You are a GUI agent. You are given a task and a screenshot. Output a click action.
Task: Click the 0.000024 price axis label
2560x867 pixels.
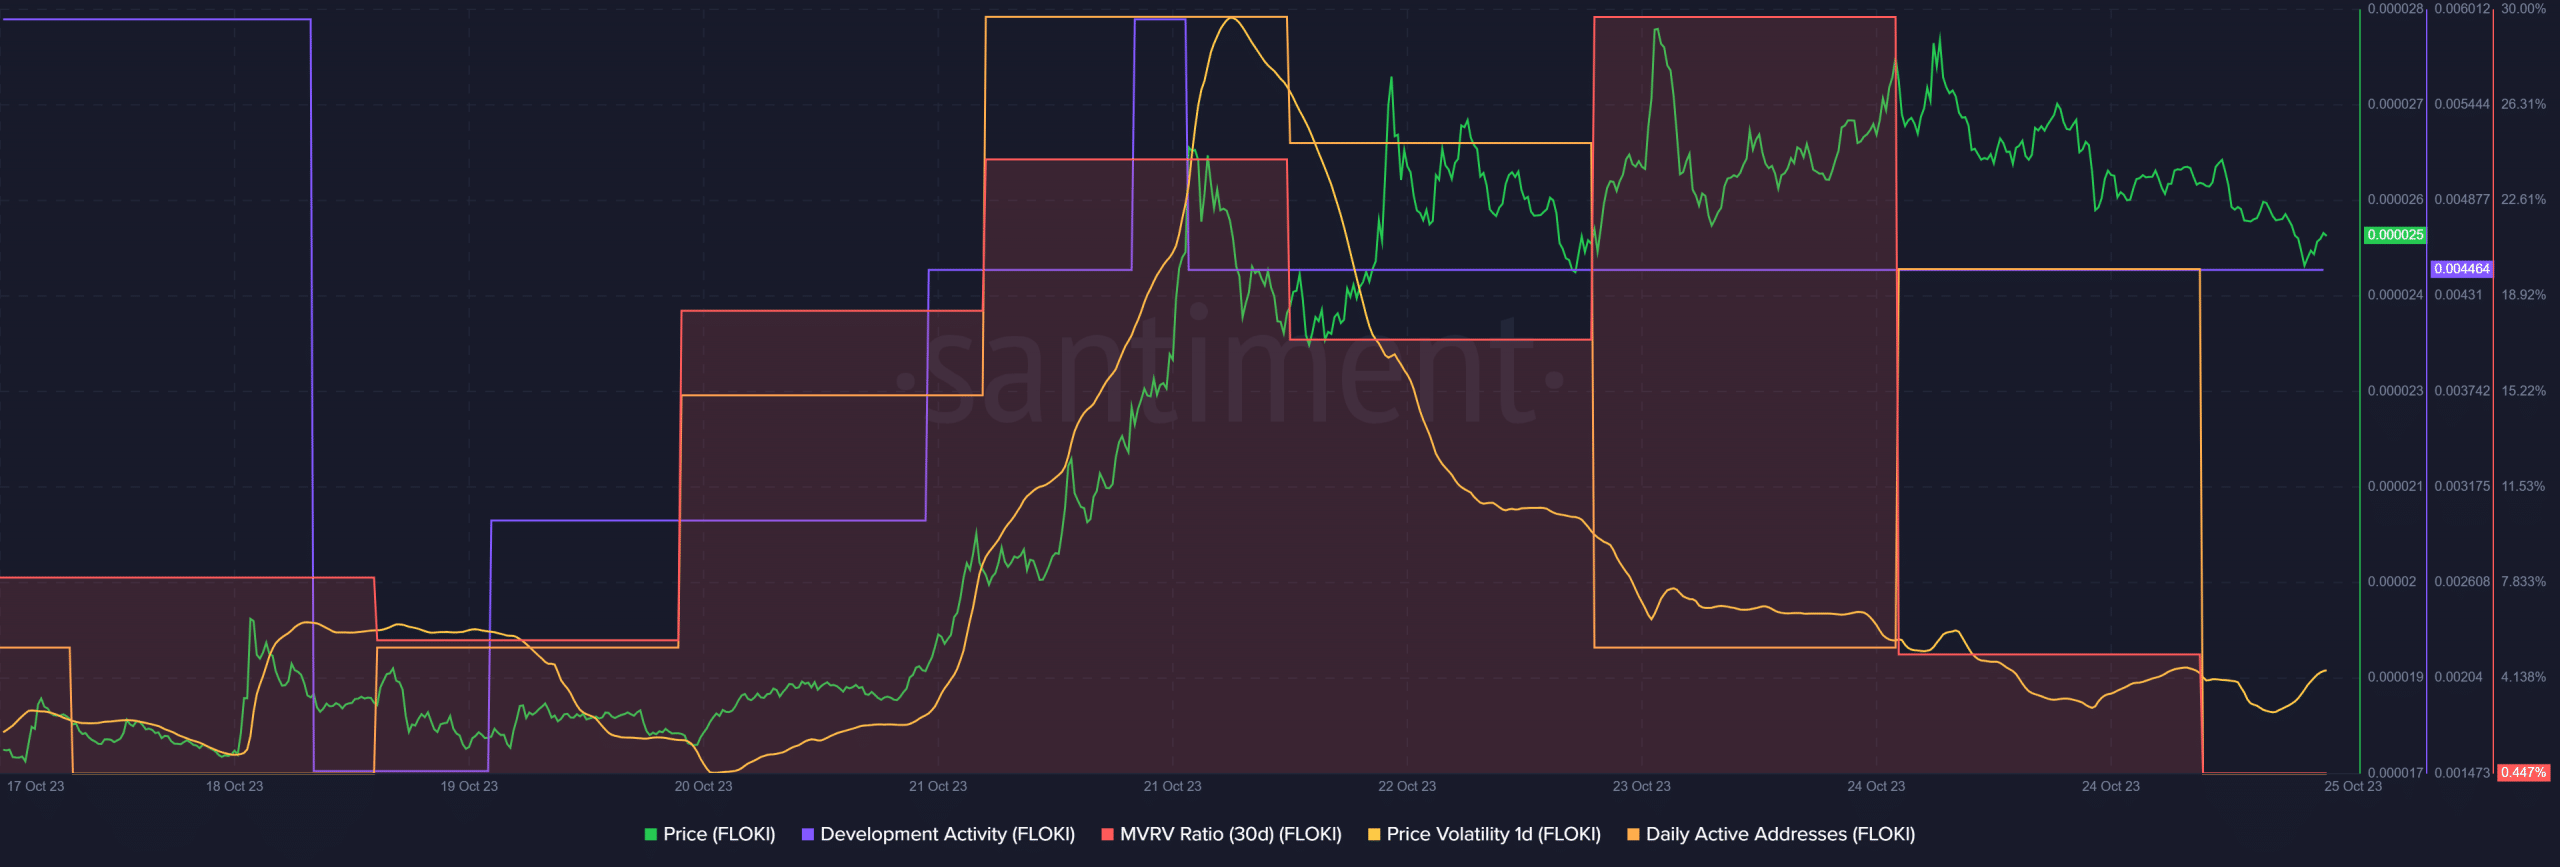pyautogui.click(x=2395, y=295)
